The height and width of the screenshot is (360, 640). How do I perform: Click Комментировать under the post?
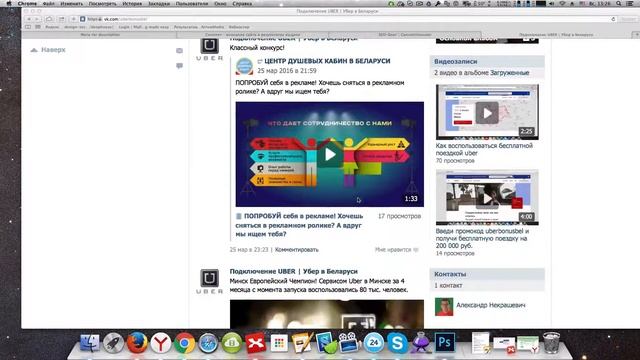point(297,249)
